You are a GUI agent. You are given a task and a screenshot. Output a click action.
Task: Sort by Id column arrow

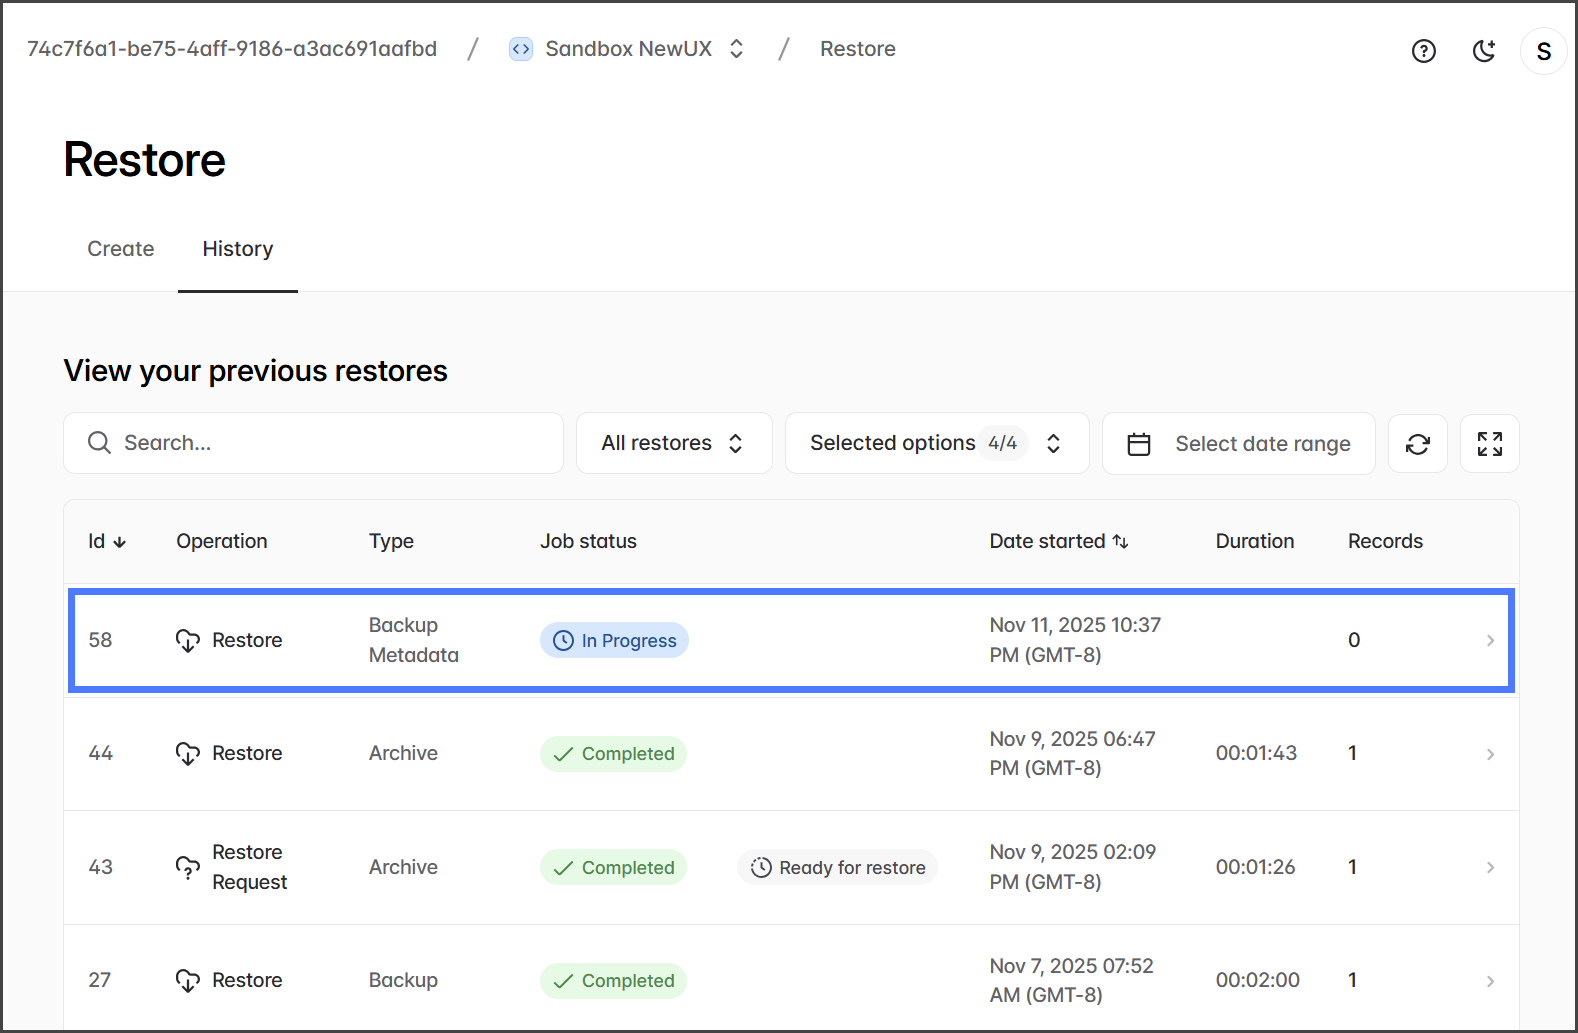tap(119, 542)
